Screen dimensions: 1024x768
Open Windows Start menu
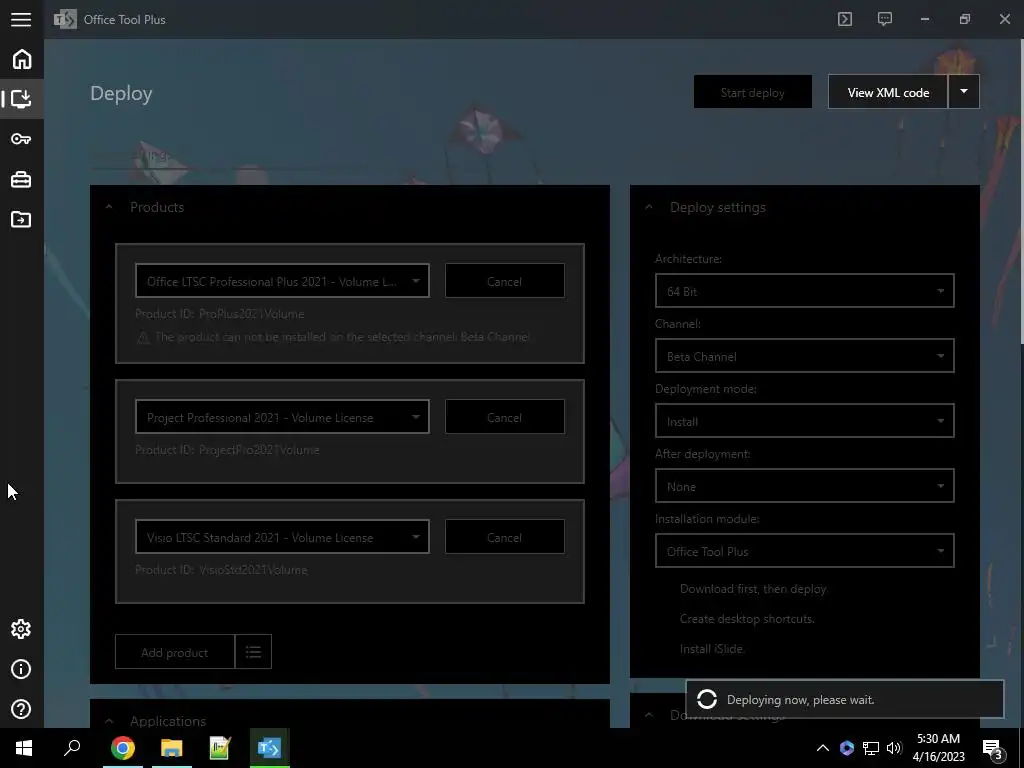coord(24,748)
